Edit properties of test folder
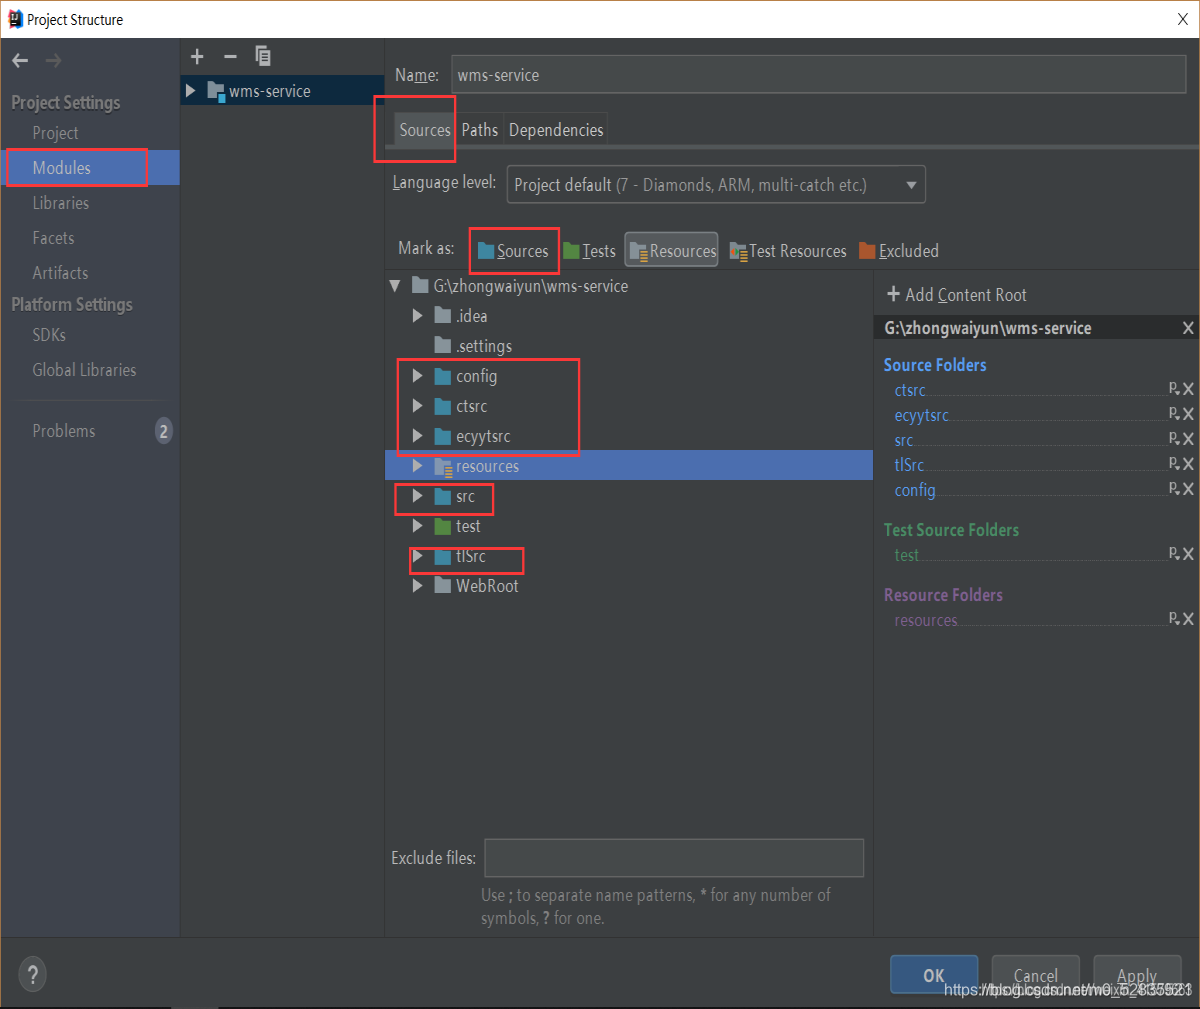 1174,554
